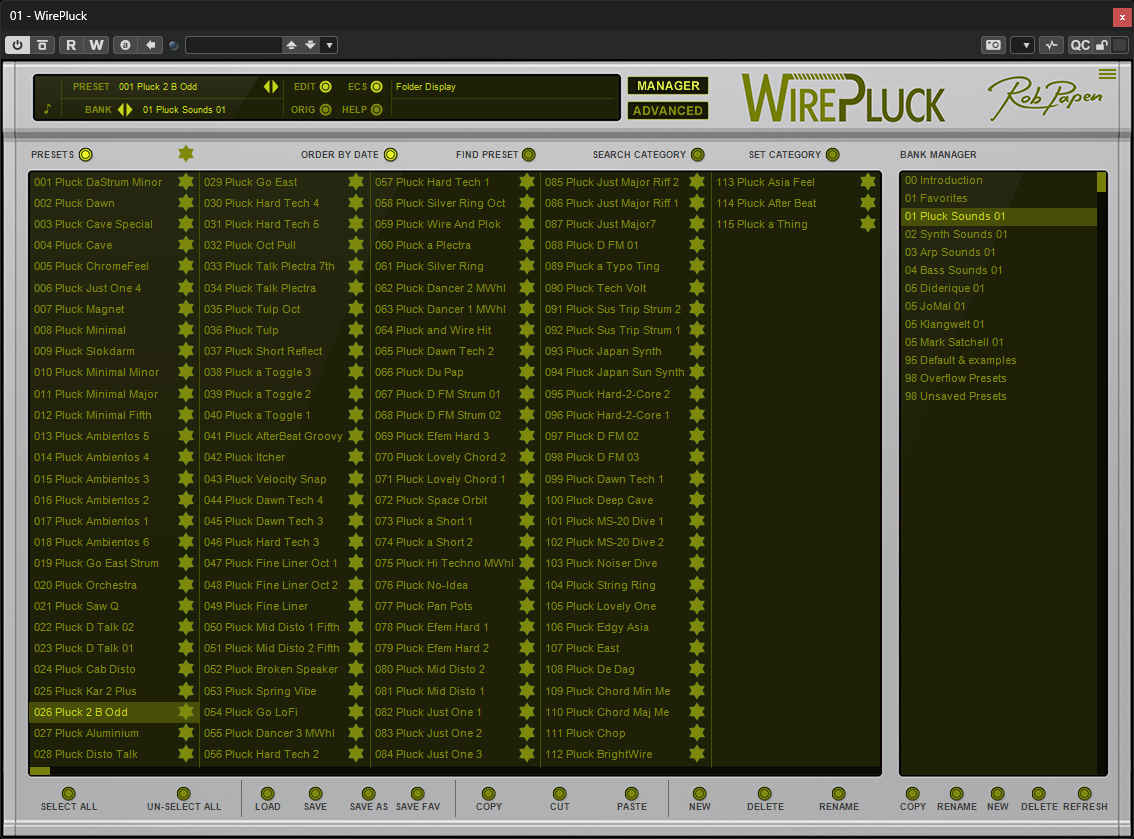The width and height of the screenshot is (1134, 839).
Task: Click host preset up arrow
Action: click(x=291, y=45)
